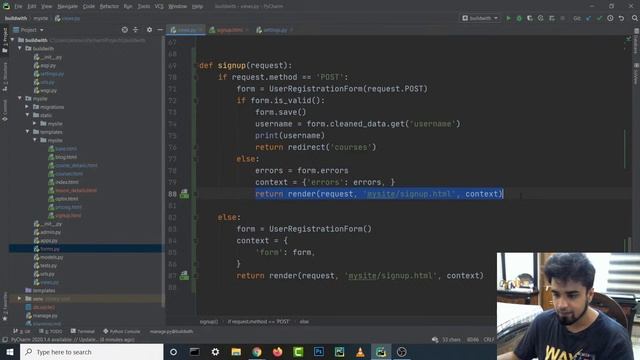
Task: Open the Refactor menu
Action: [x=109, y=6]
